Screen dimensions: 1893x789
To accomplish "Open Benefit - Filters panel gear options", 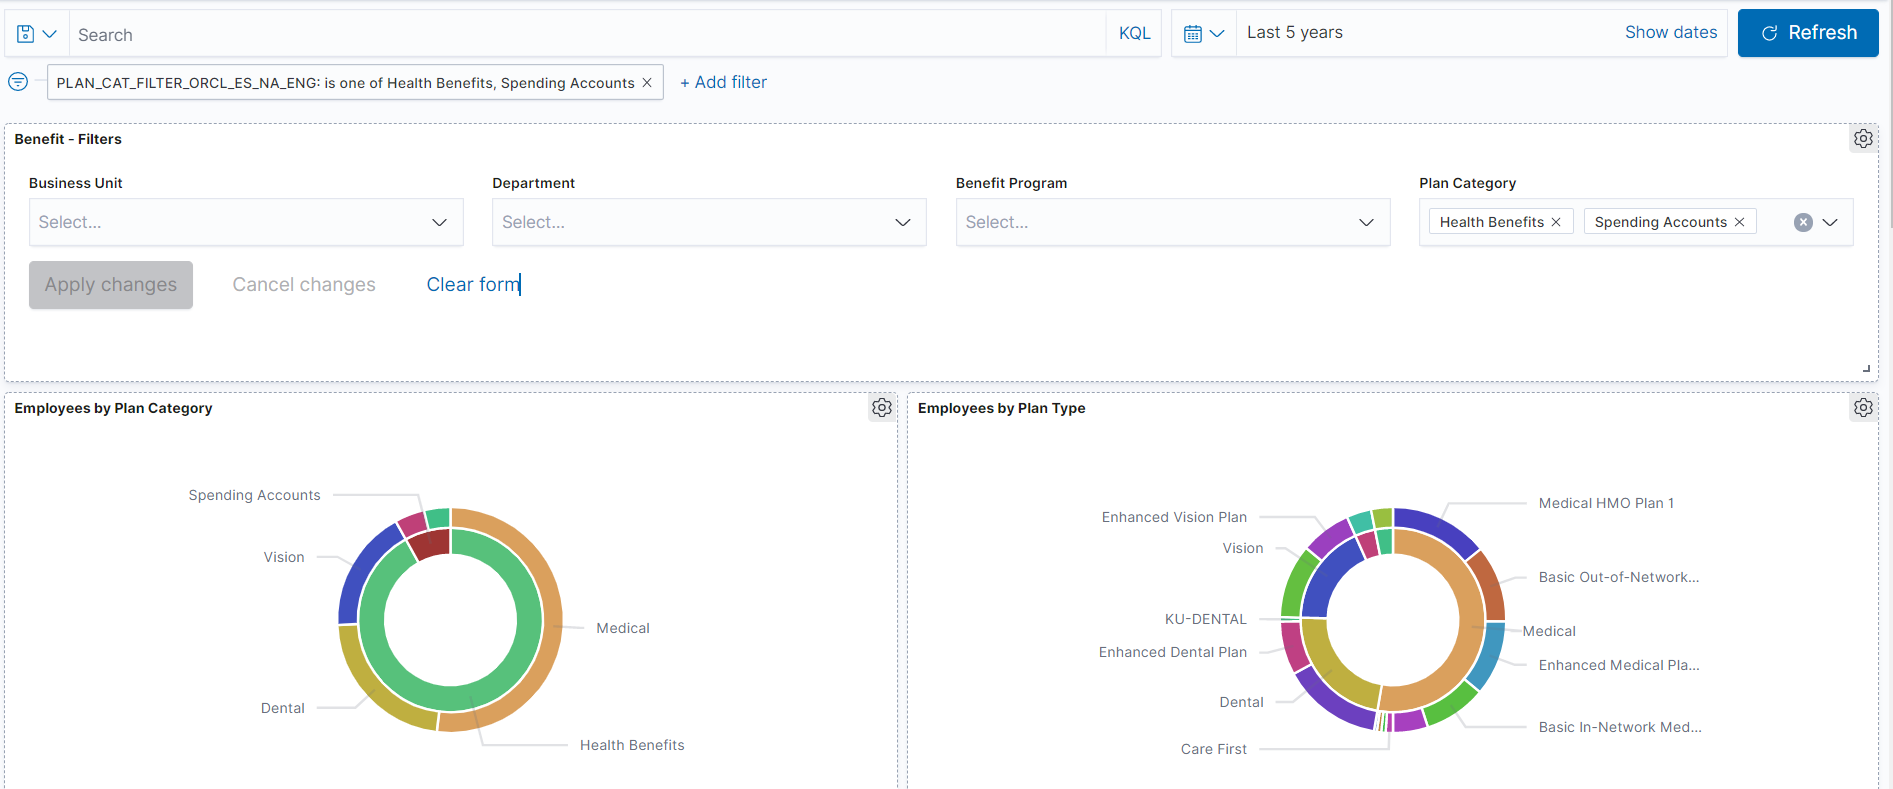I will (1863, 139).
